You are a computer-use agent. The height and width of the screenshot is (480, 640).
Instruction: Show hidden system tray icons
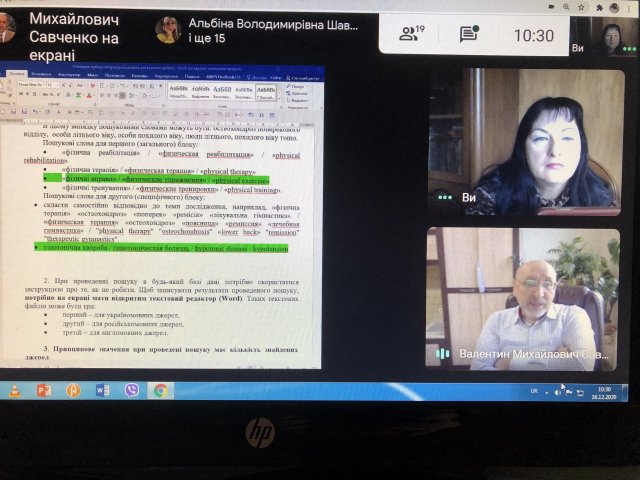pos(549,391)
